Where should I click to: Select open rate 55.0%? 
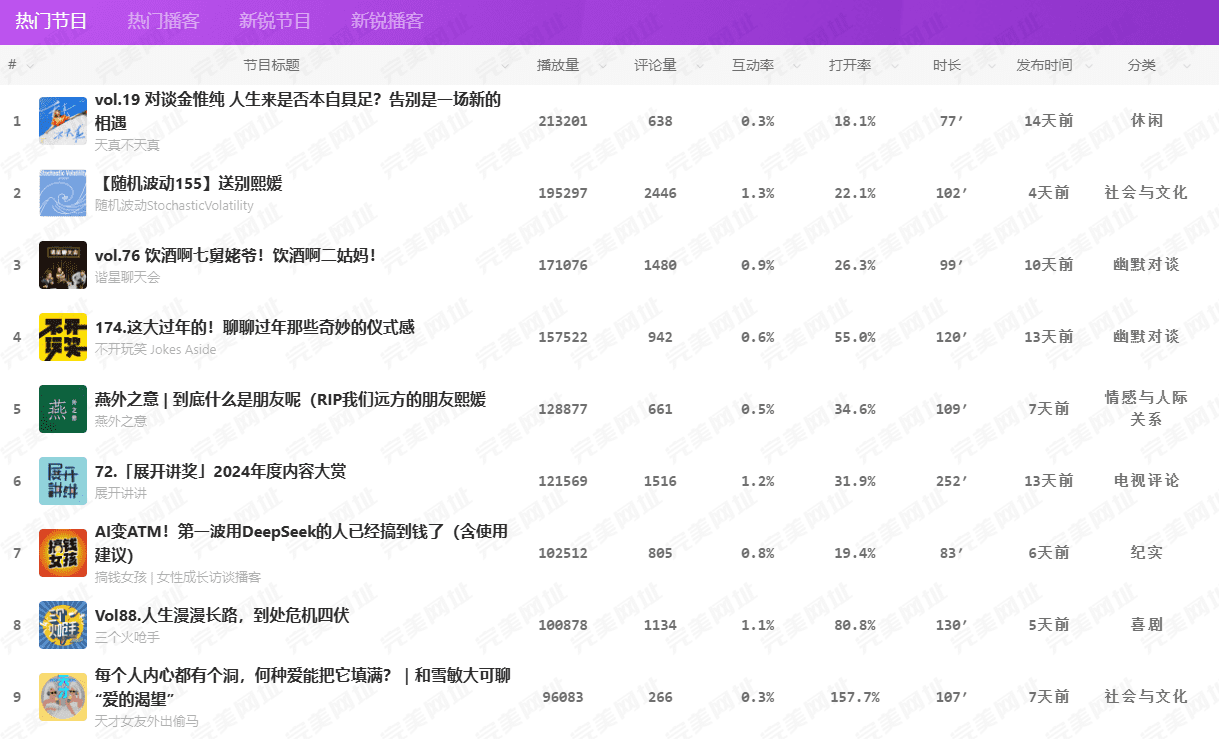click(855, 337)
